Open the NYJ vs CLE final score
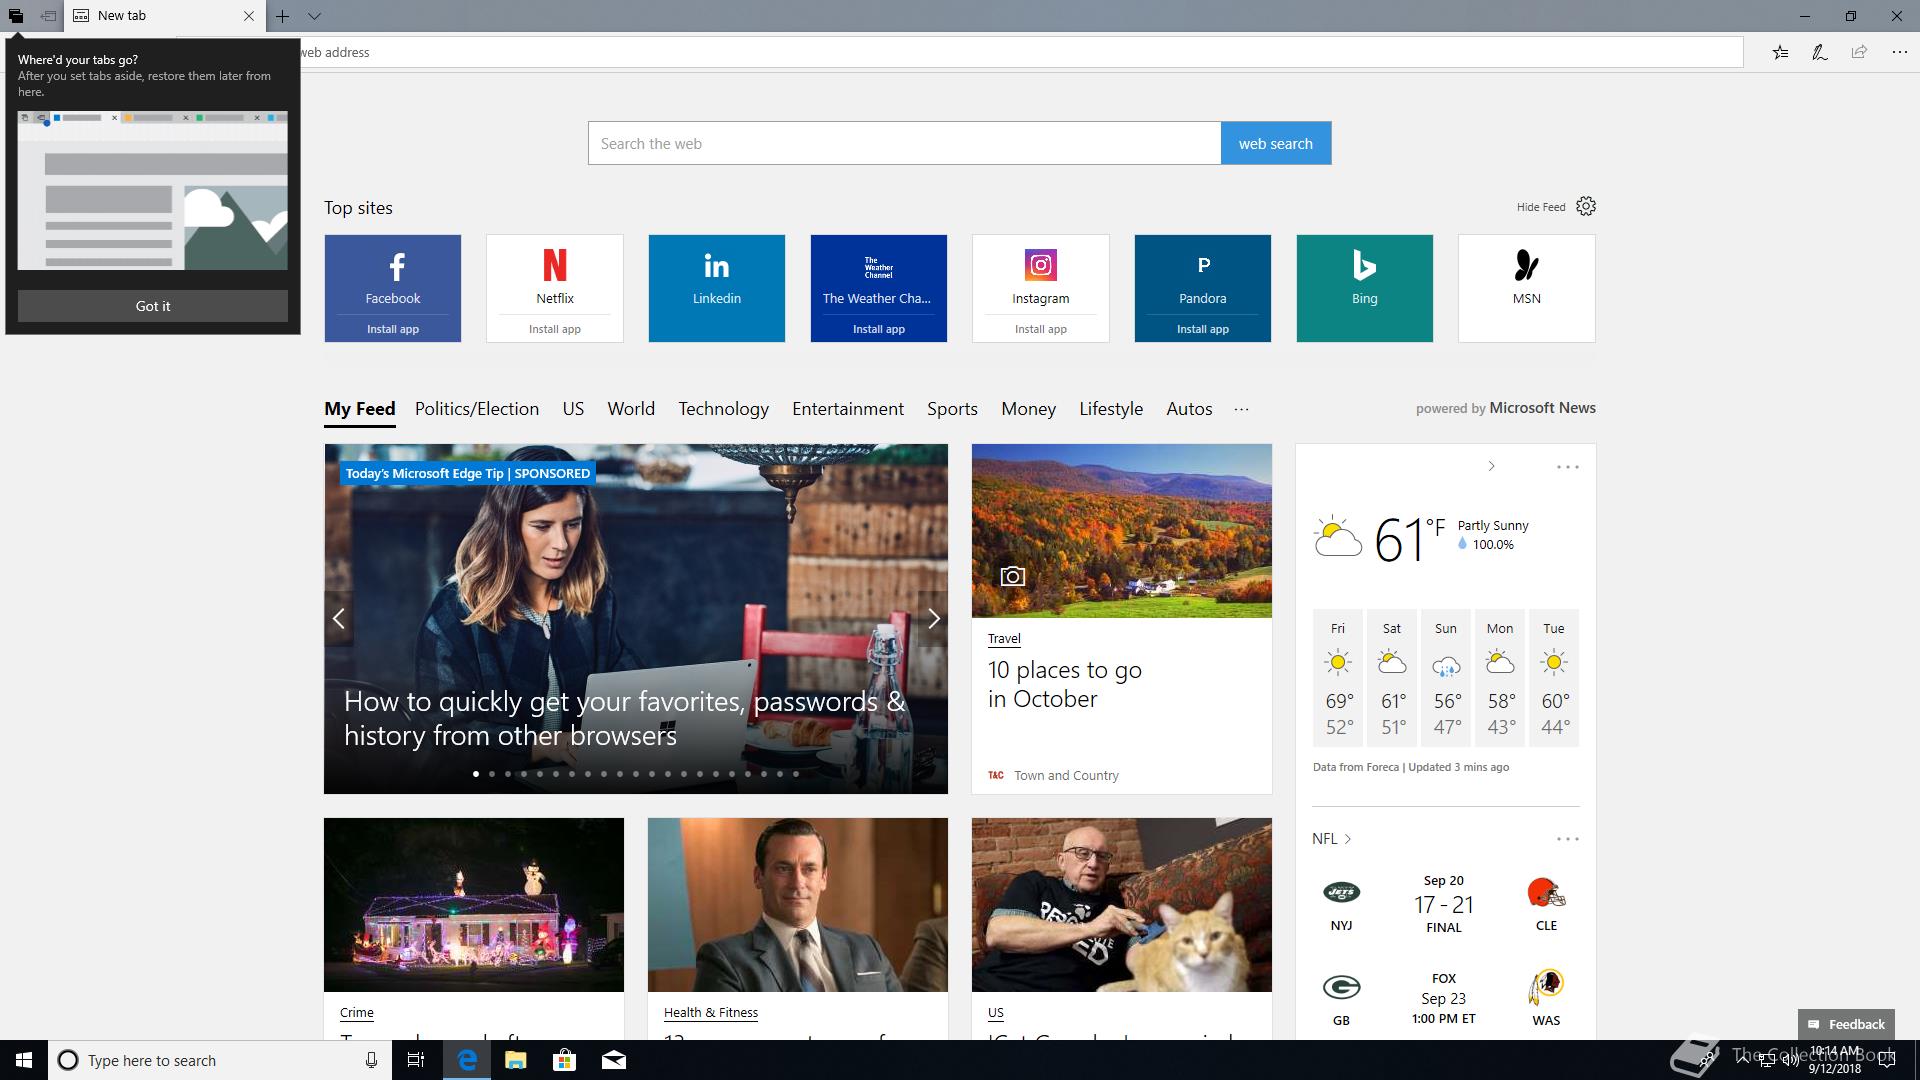This screenshot has width=1920, height=1080. click(x=1444, y=904)
